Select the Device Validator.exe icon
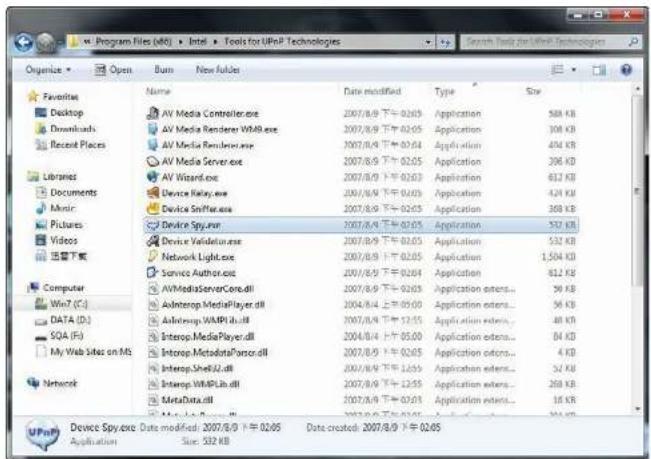The width and height of the screenshot is (651, 459). (x=153, y=241)
